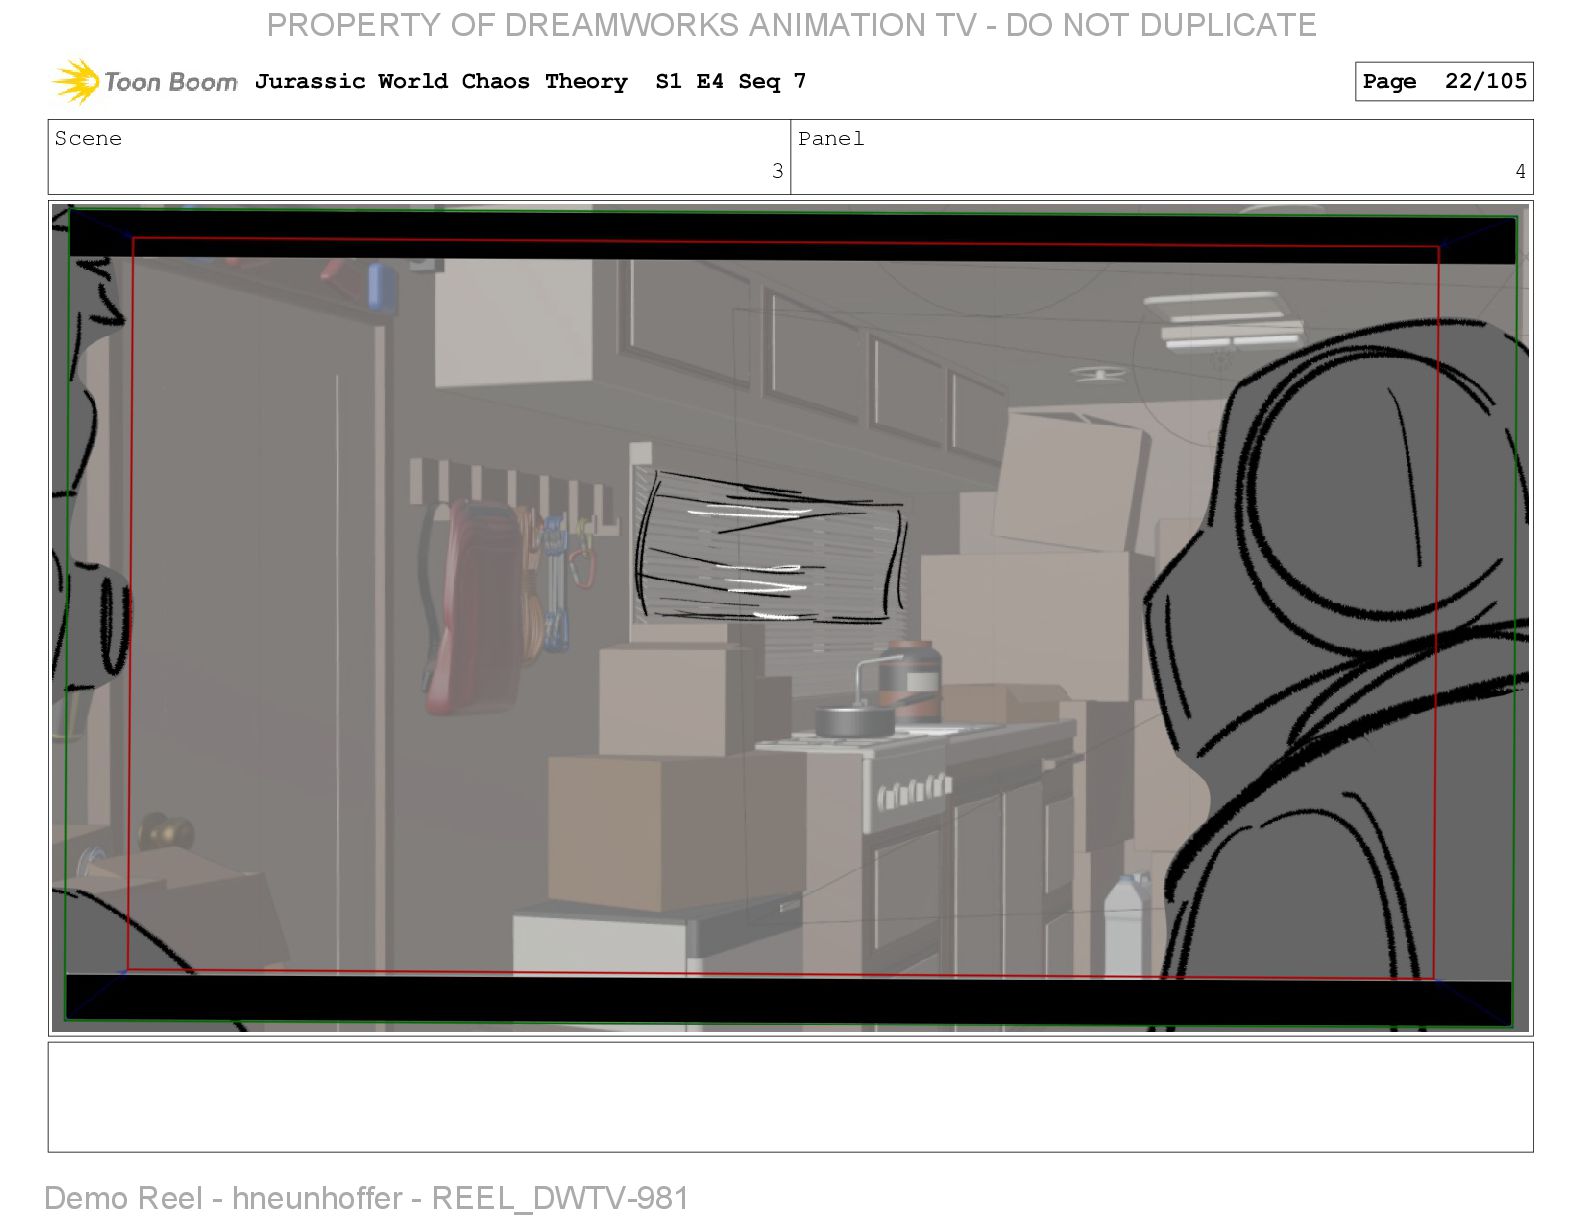Click the panel number 4

pyautogui.click(x=1520, y=171)
